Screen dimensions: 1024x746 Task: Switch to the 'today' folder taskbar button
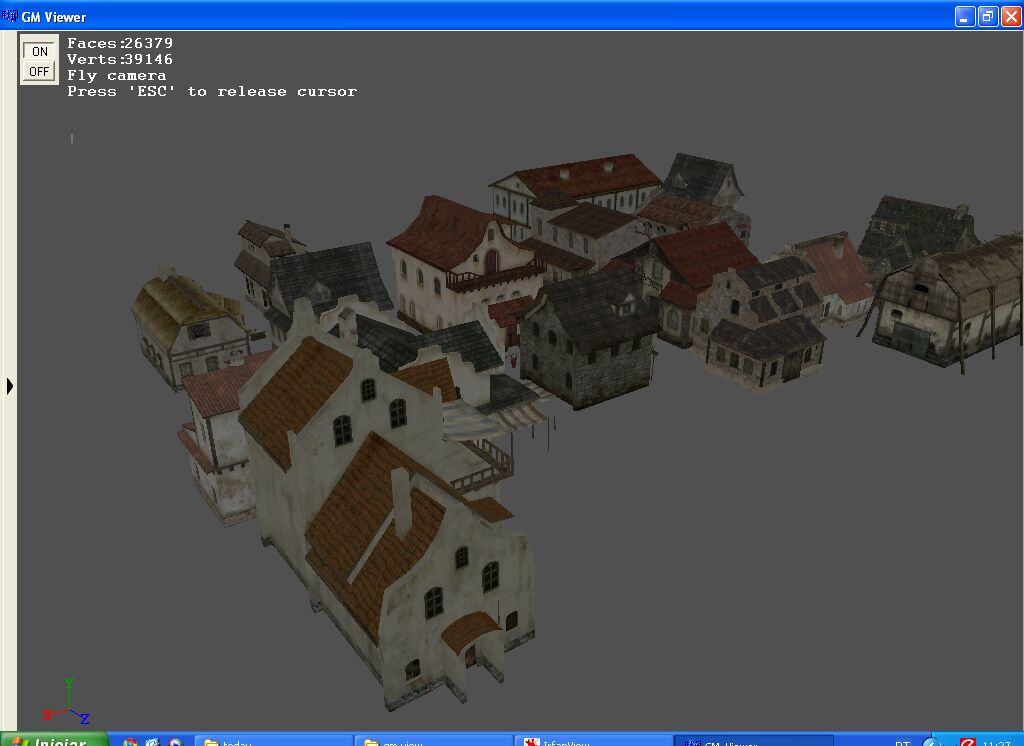pos(273,740)
